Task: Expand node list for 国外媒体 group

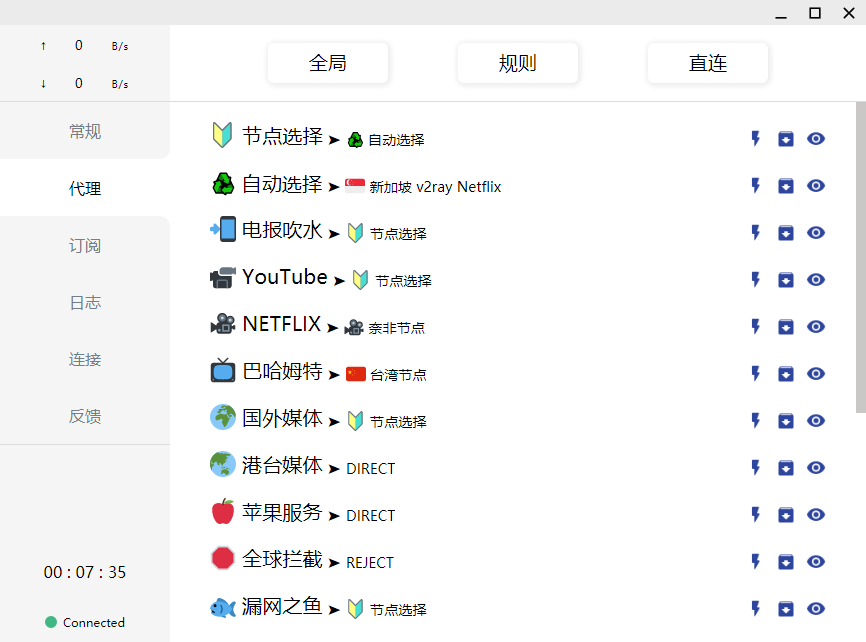Action: pos(786,420)
